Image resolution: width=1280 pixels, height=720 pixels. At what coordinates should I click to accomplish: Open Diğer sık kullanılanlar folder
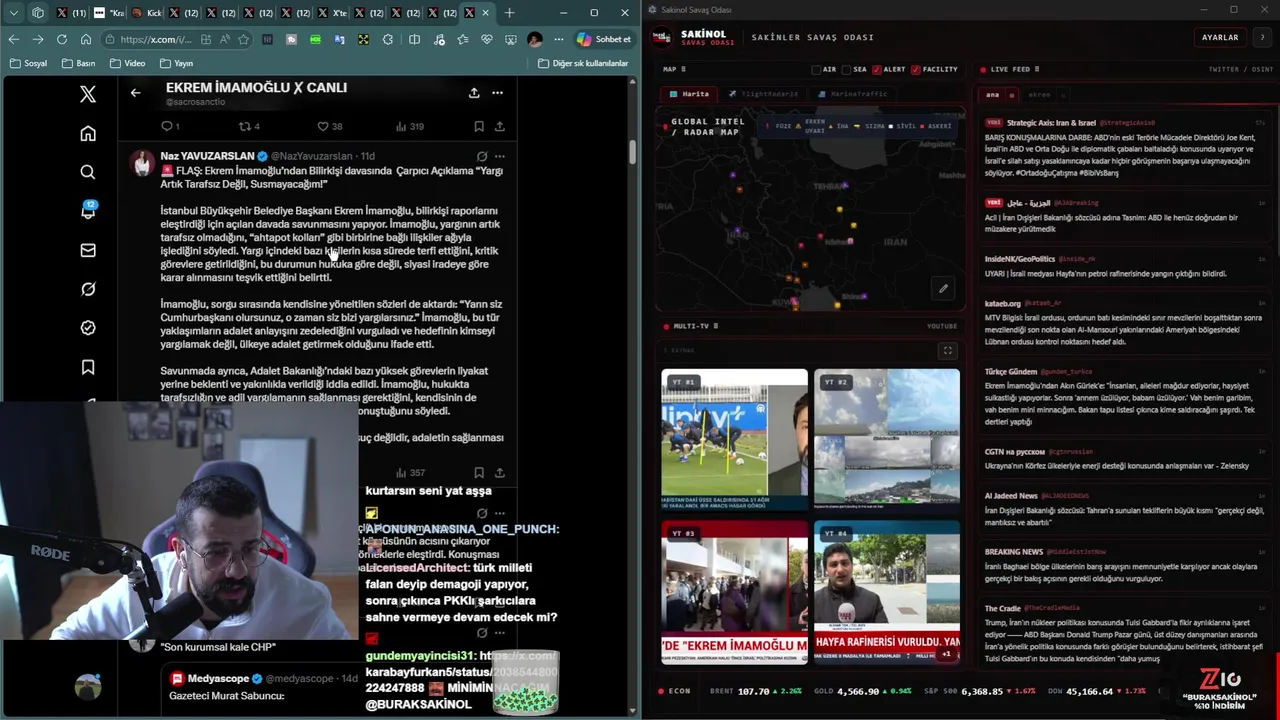click(x=583, y=63)
